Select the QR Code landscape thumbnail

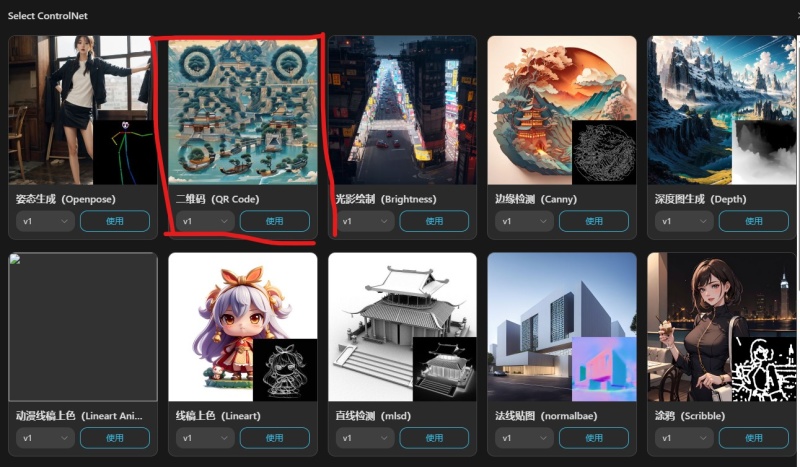point(243,110)
